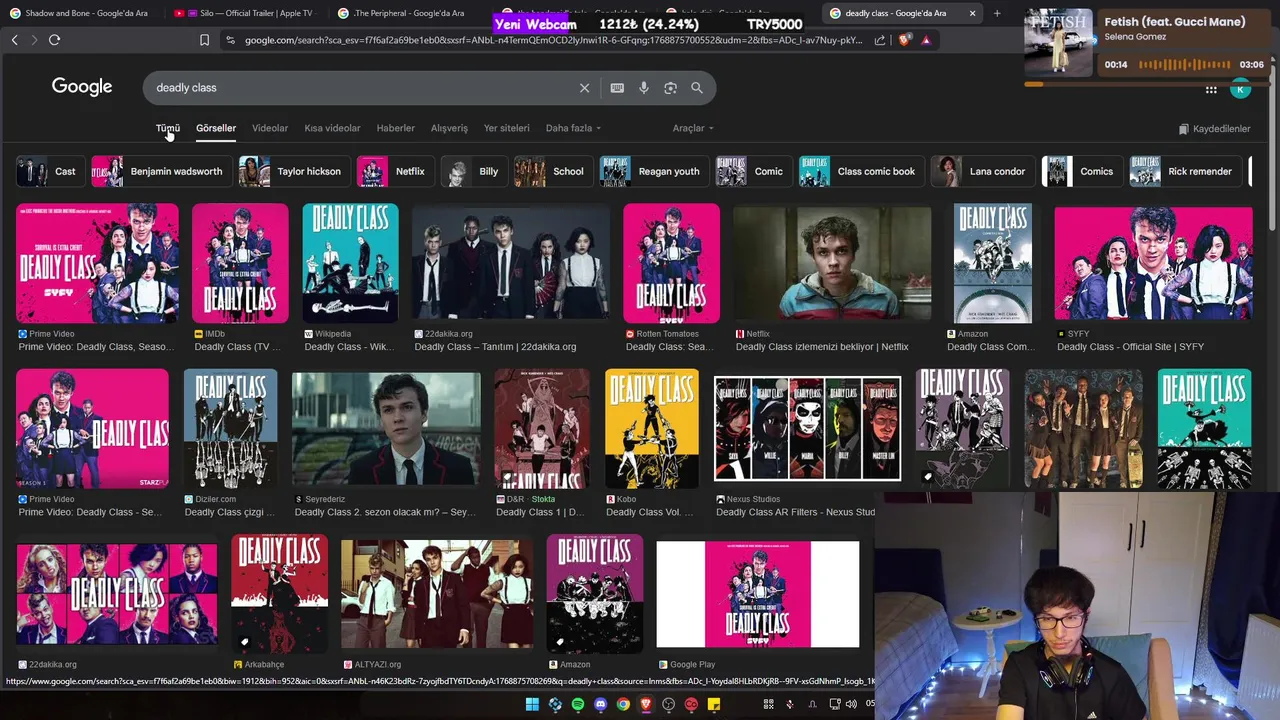The width and height of the screenshot is (1280, 720).
Task: Start voice search with microphone icon
Action: (x=644, y=88)
